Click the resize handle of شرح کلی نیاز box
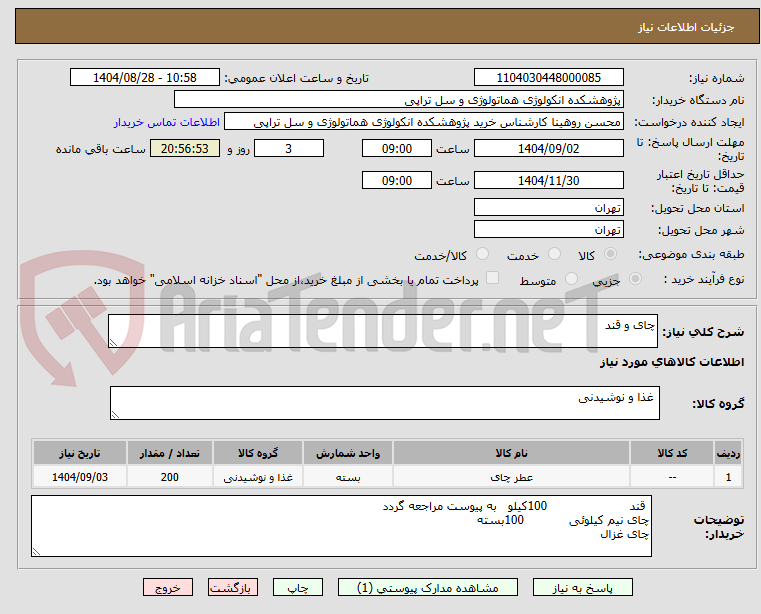The height and width of the screenshot is (614, 761). click(114, 343)
